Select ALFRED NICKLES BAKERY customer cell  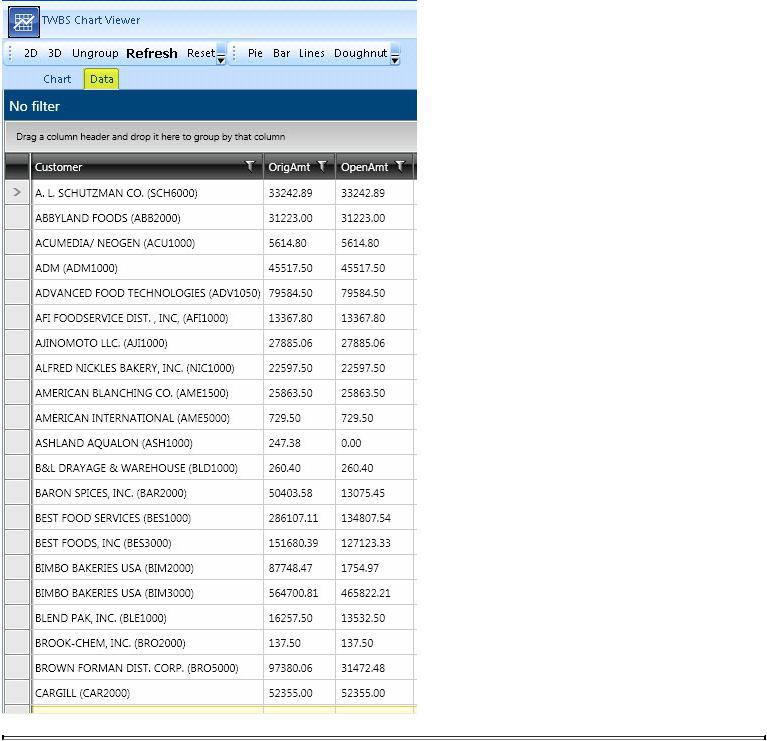pos(147,367)
